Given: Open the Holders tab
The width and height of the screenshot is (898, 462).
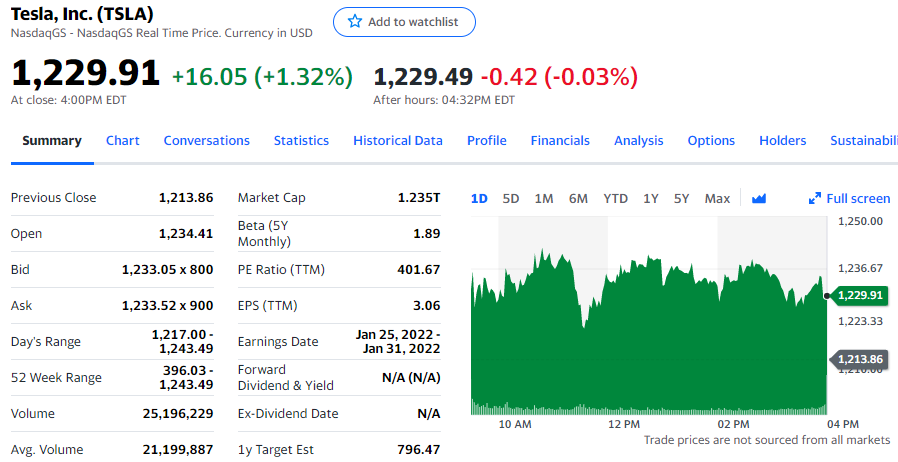Looking at the screenshot, I should tap(782, 141).
